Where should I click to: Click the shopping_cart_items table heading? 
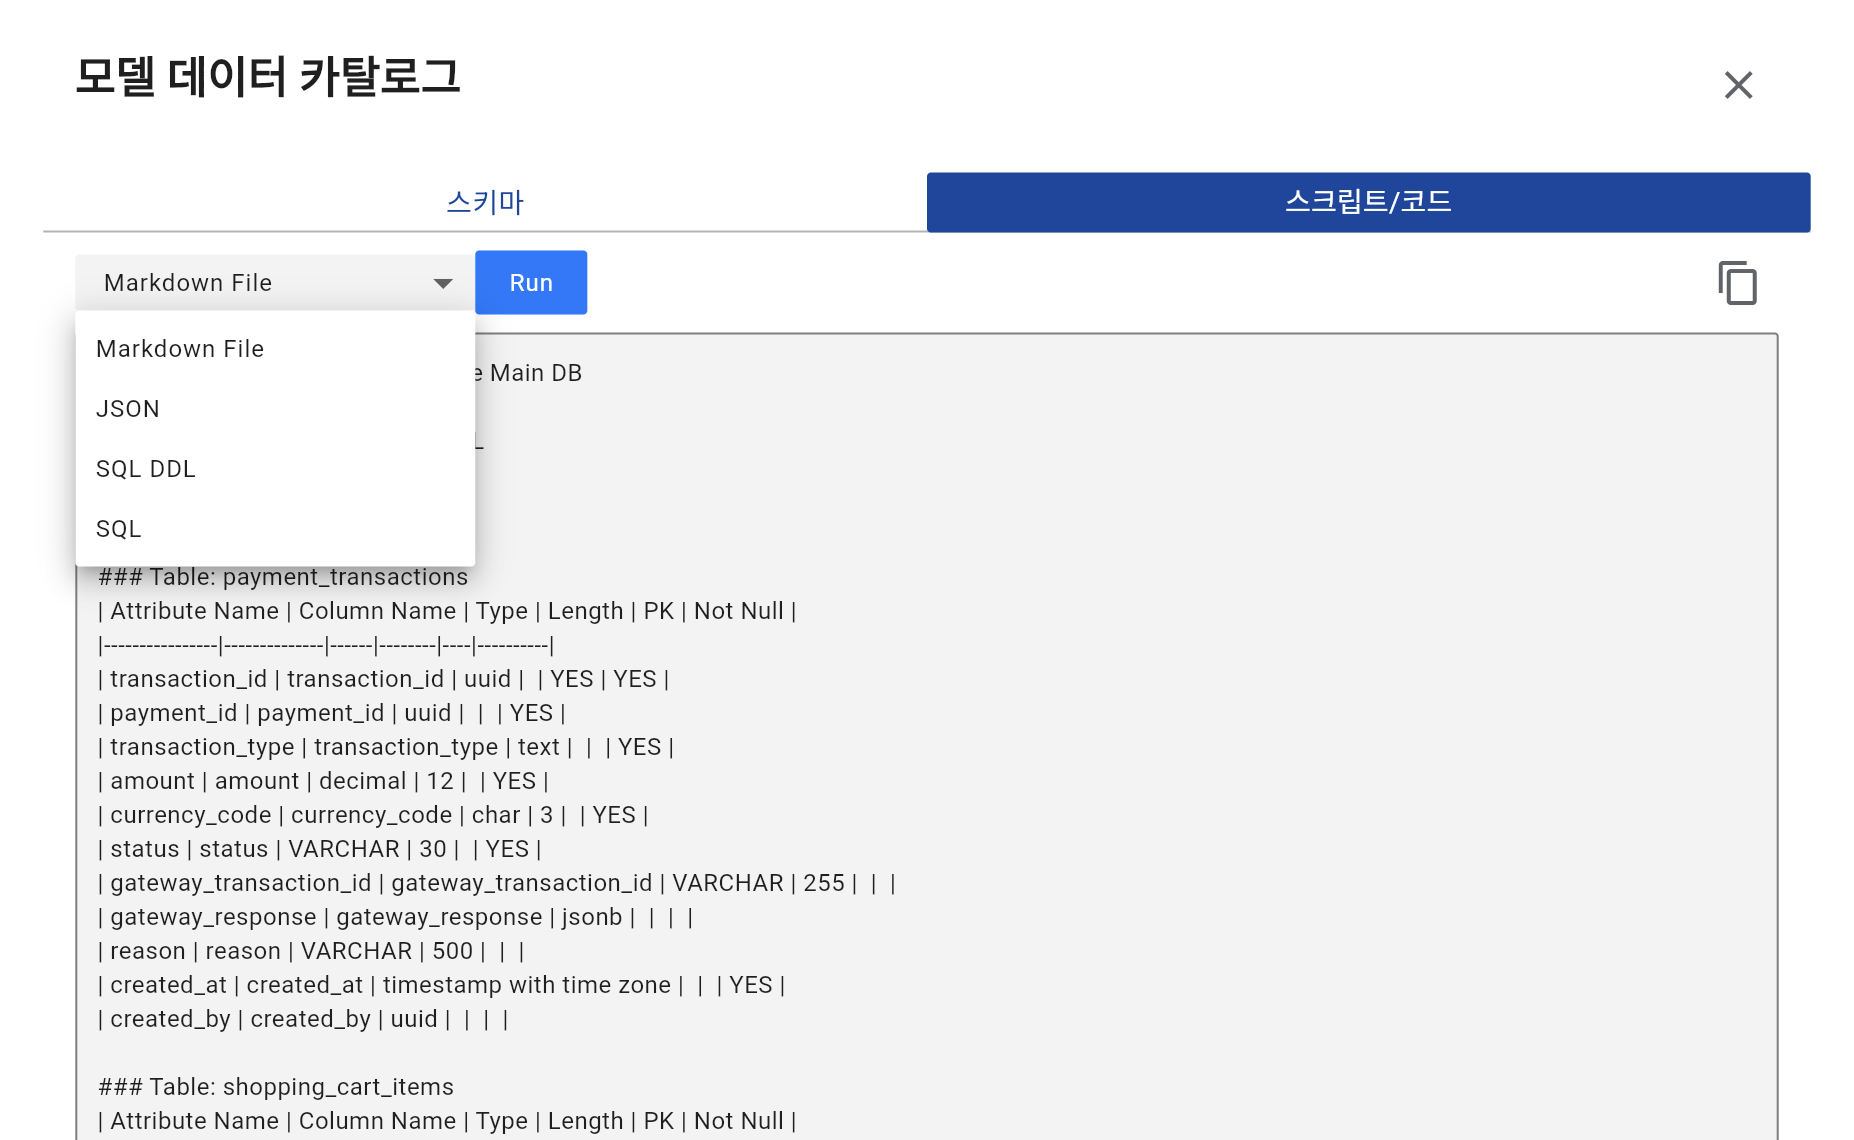(x=276, y=1087)
